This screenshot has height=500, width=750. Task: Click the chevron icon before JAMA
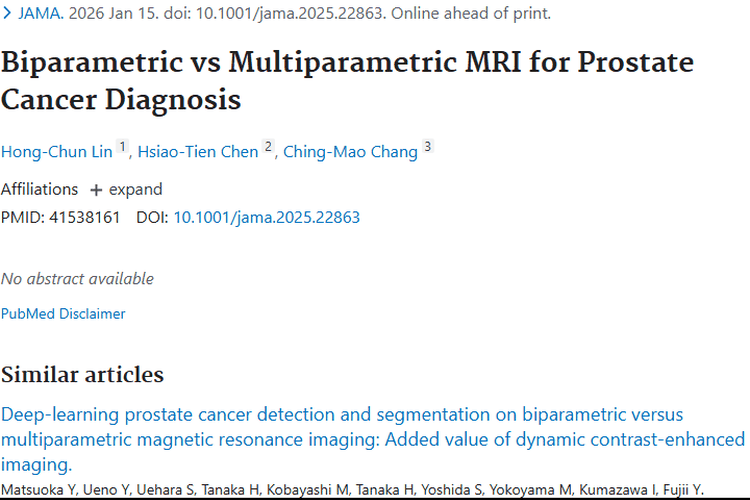[x=8, y=14]
